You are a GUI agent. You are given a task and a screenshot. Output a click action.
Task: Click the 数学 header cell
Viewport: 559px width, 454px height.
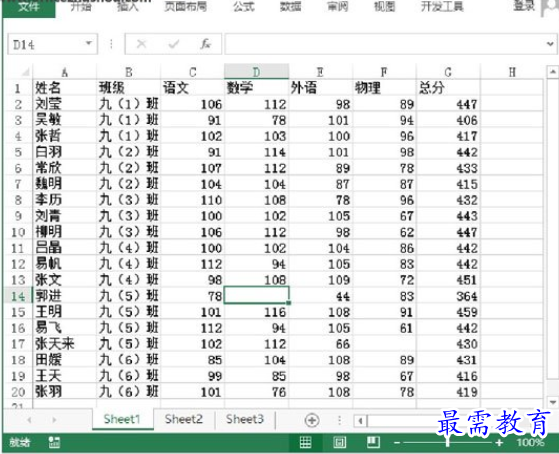[256, 88]
